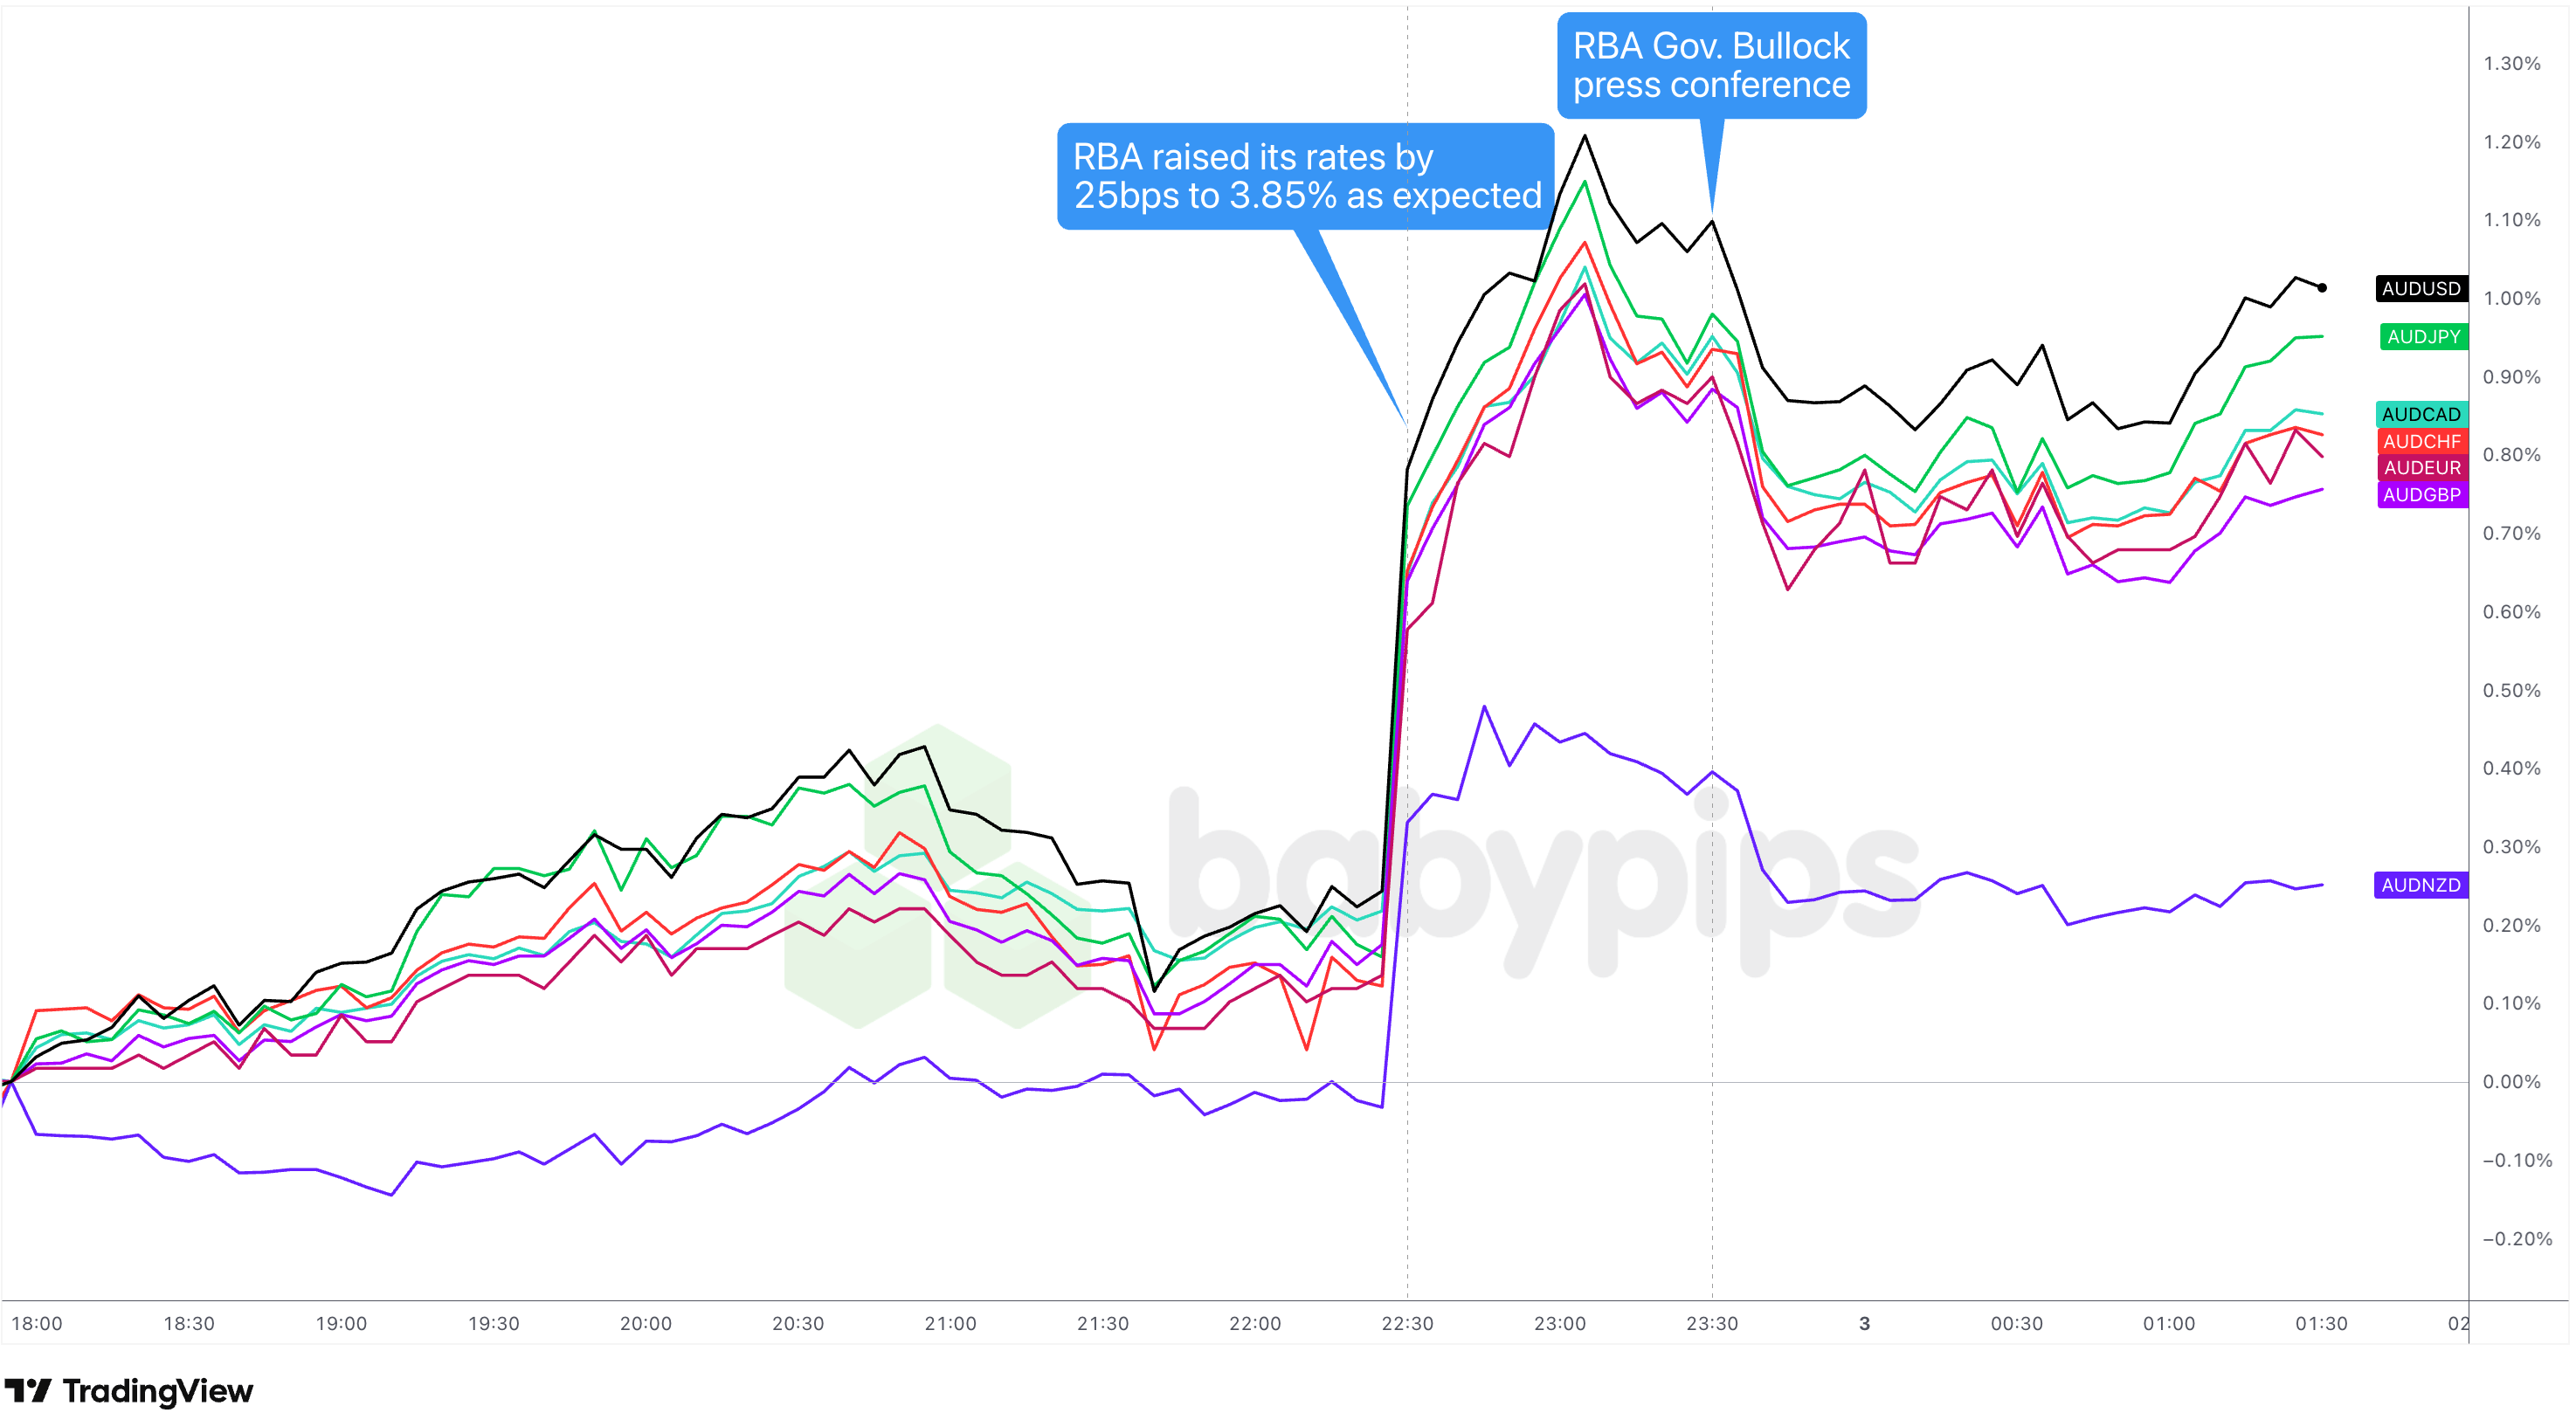This screenshot has height=1413, width=2576.
Task: Select the AUDCHF series label
Action: coord(2421,441)
